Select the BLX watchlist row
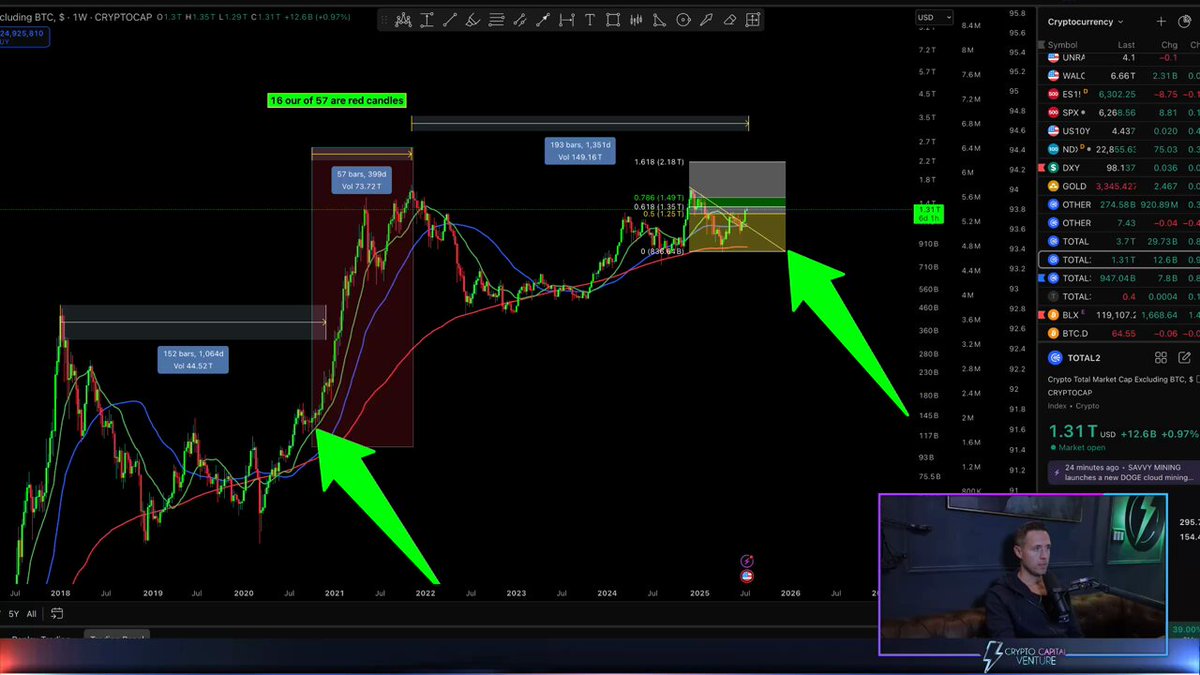Screen dimensions: 1200x675 (x=1119, y=314)
